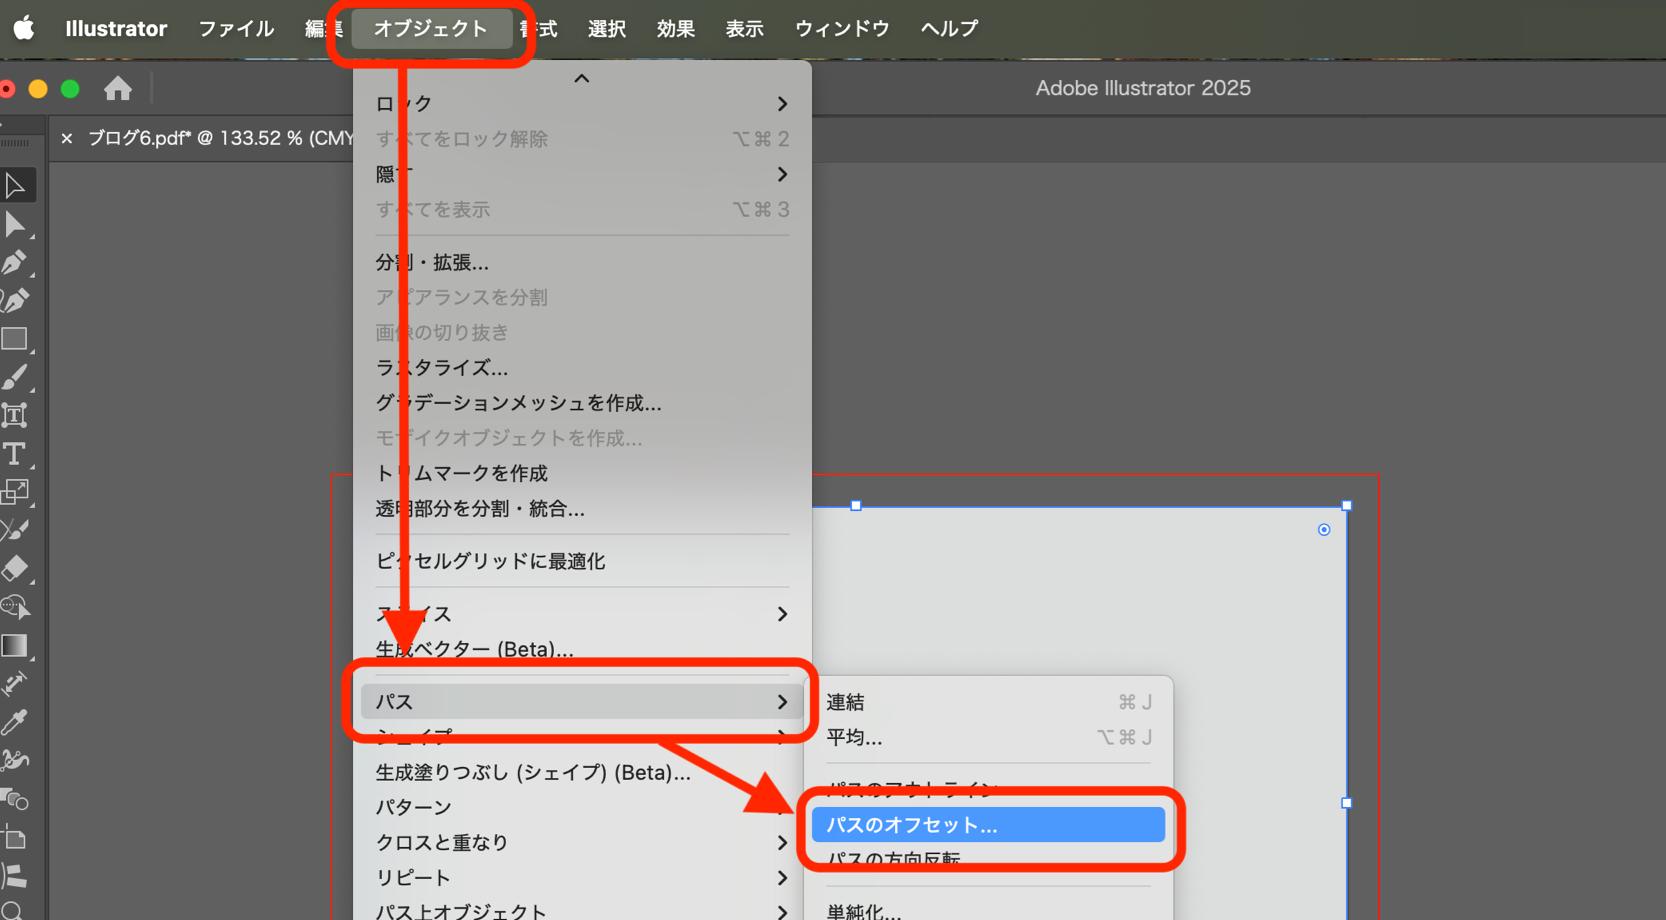This screenshot has height=920, width=1666.
Task: Select the Selection tool arrow
Action: pyautogui.click(x=15, y=185)
